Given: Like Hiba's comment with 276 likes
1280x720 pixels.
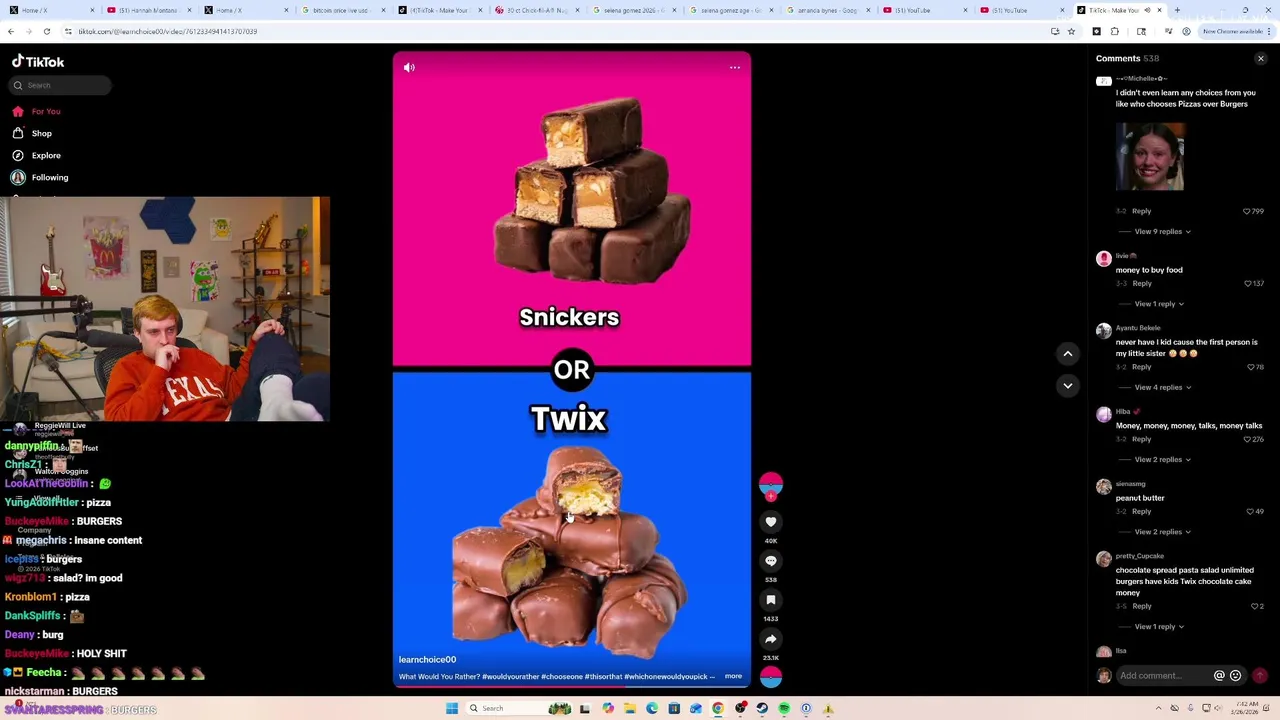Looking at the screenshot, I should click(1247, 439).
